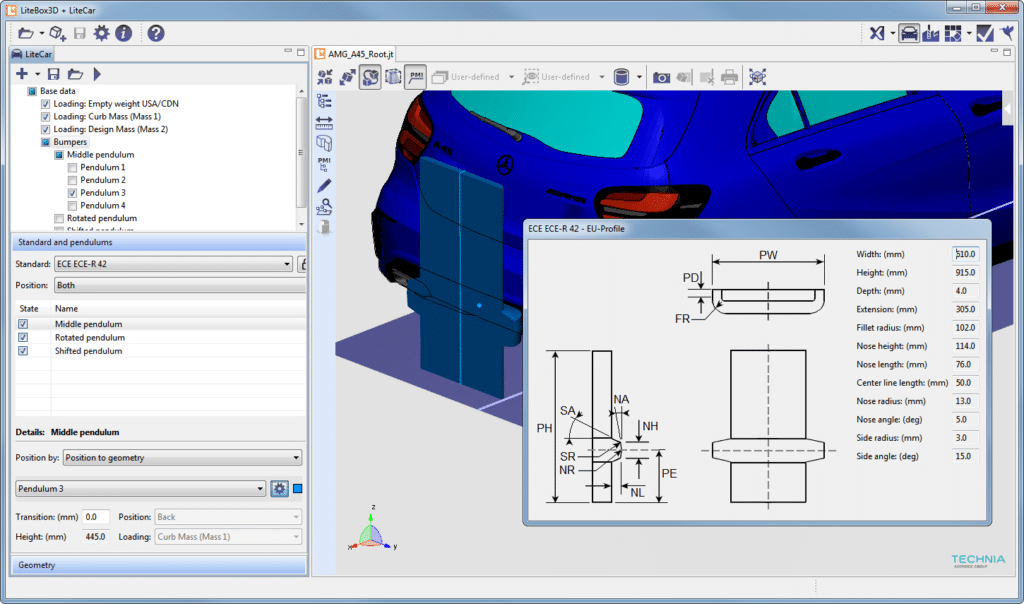Uncheck Middle pendulum in State table
This screenshot has width=1024, height=604.
tap(23, 324)
